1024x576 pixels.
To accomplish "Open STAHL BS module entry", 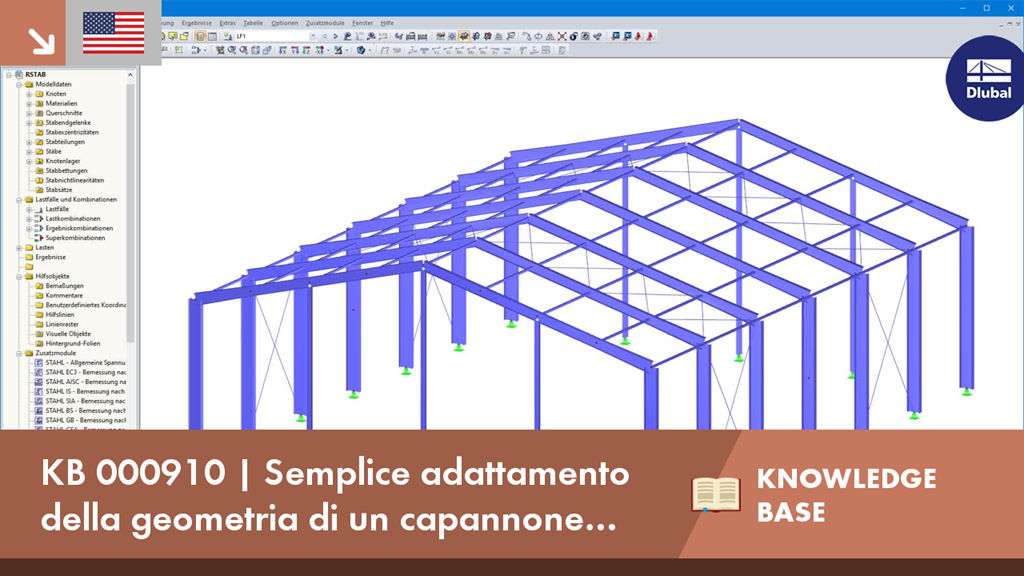I will 86,411.
